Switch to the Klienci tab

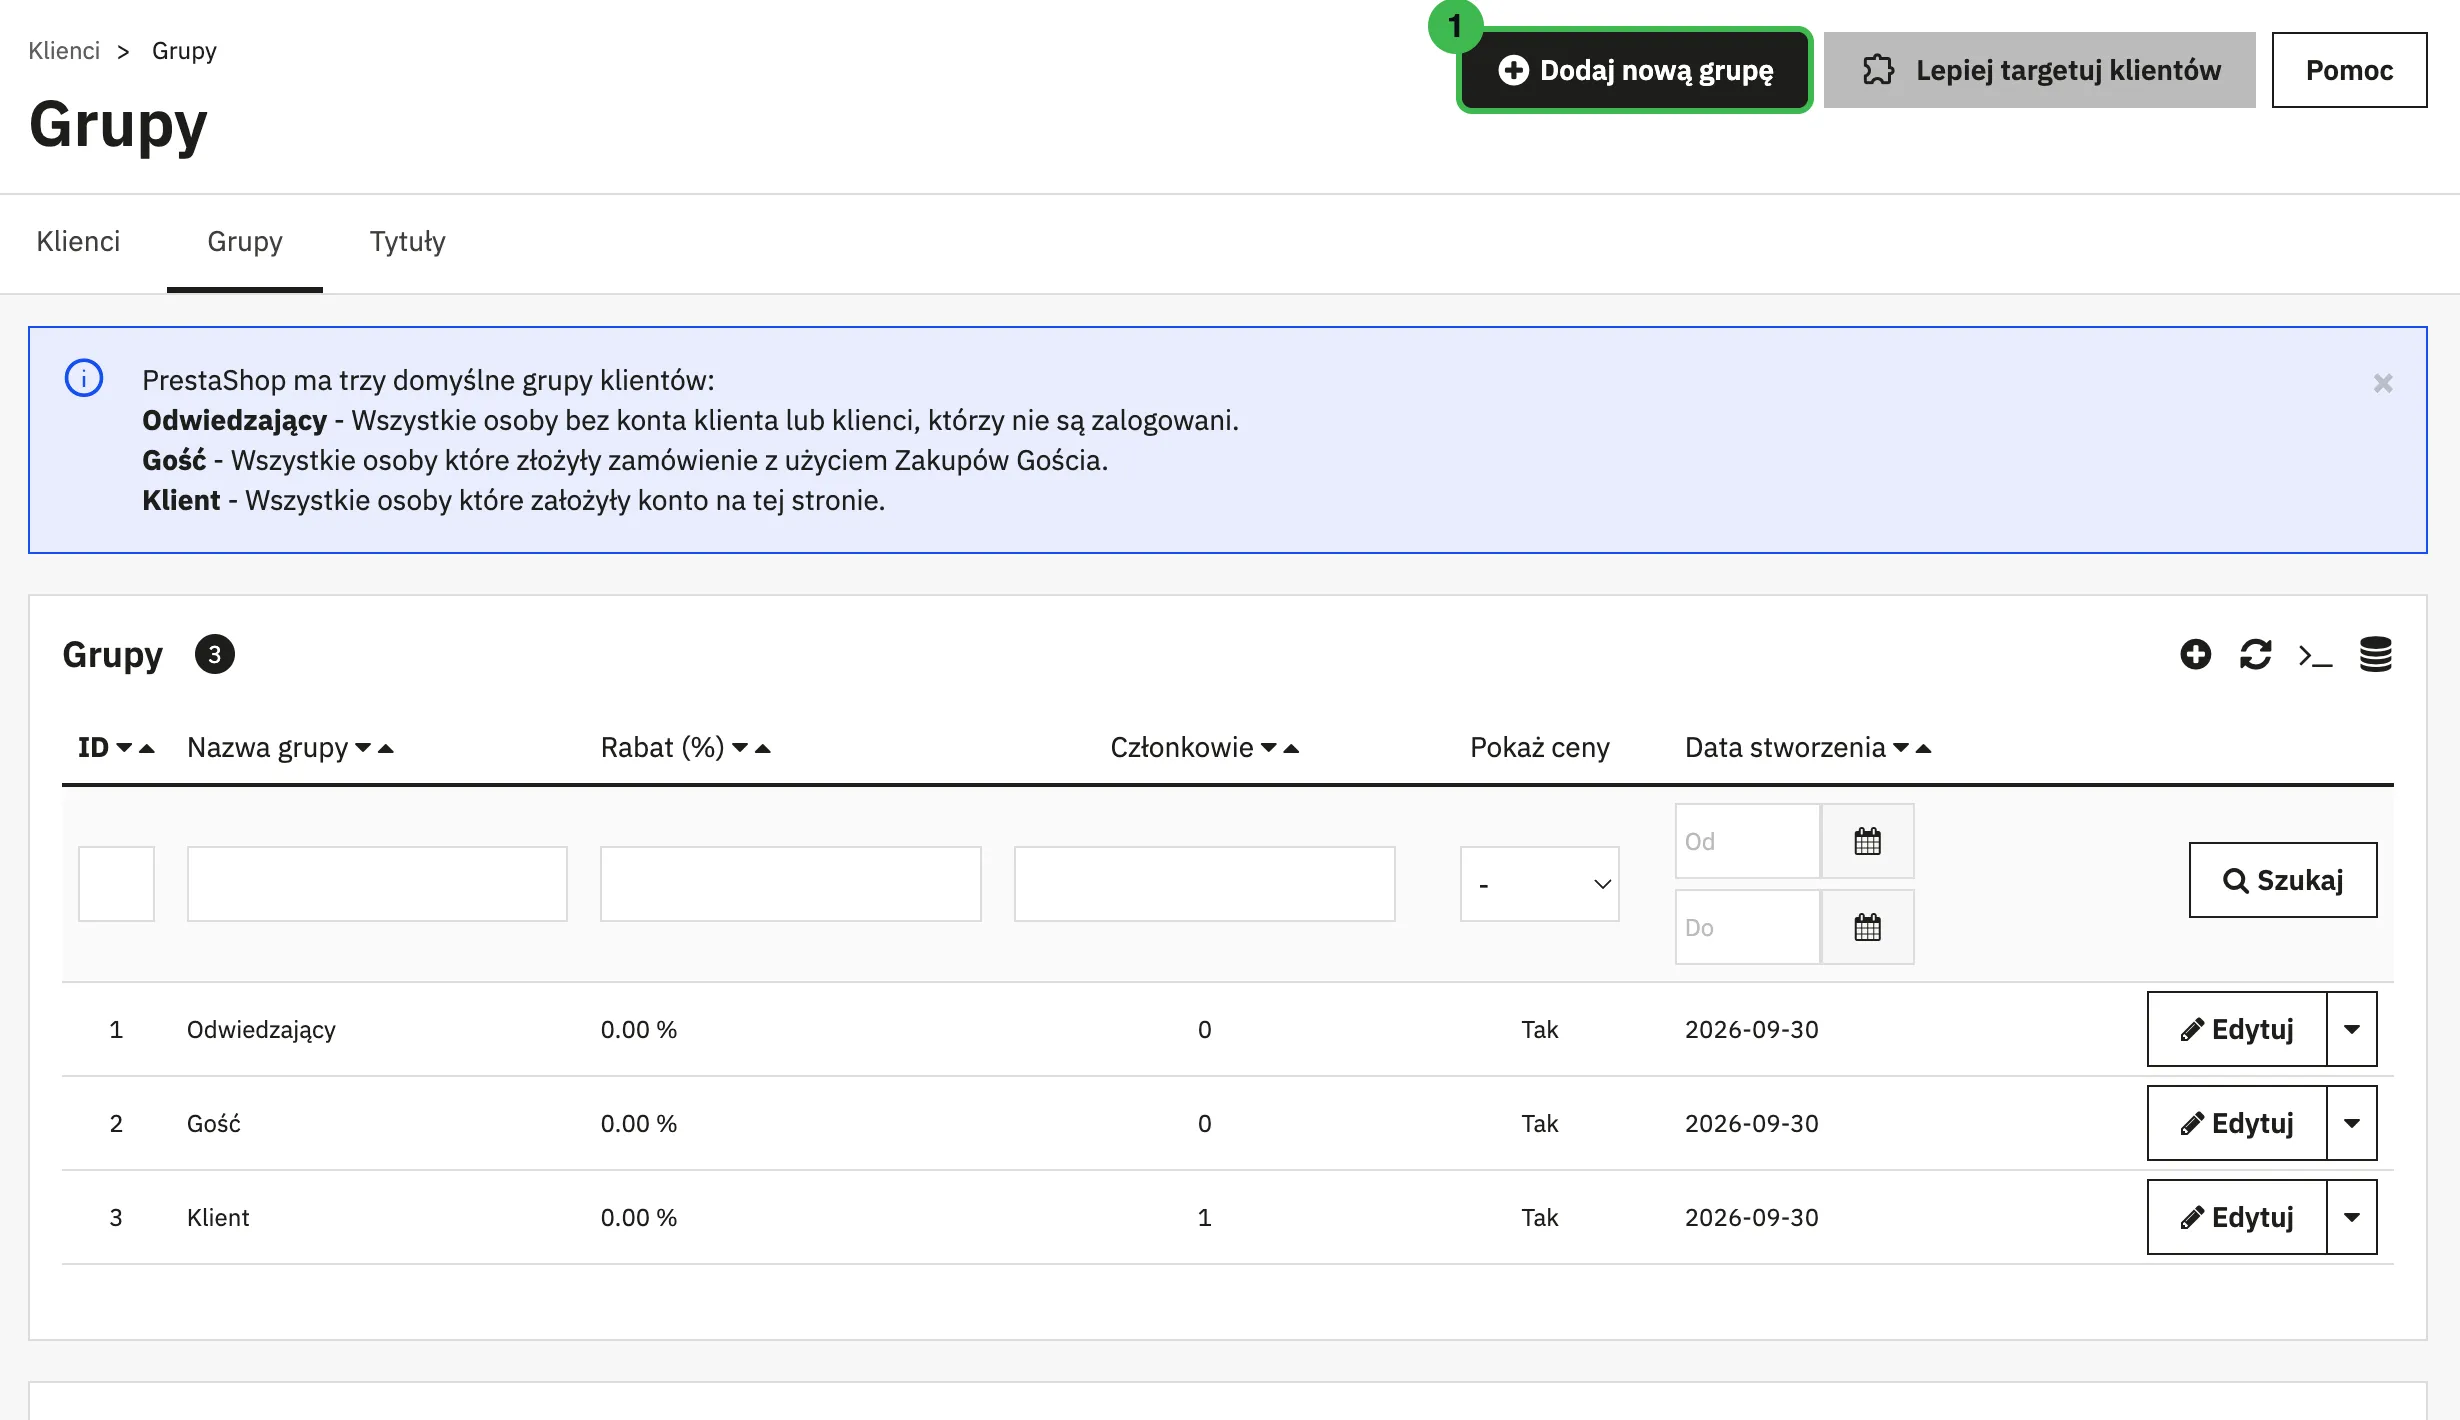click(78, 242)
